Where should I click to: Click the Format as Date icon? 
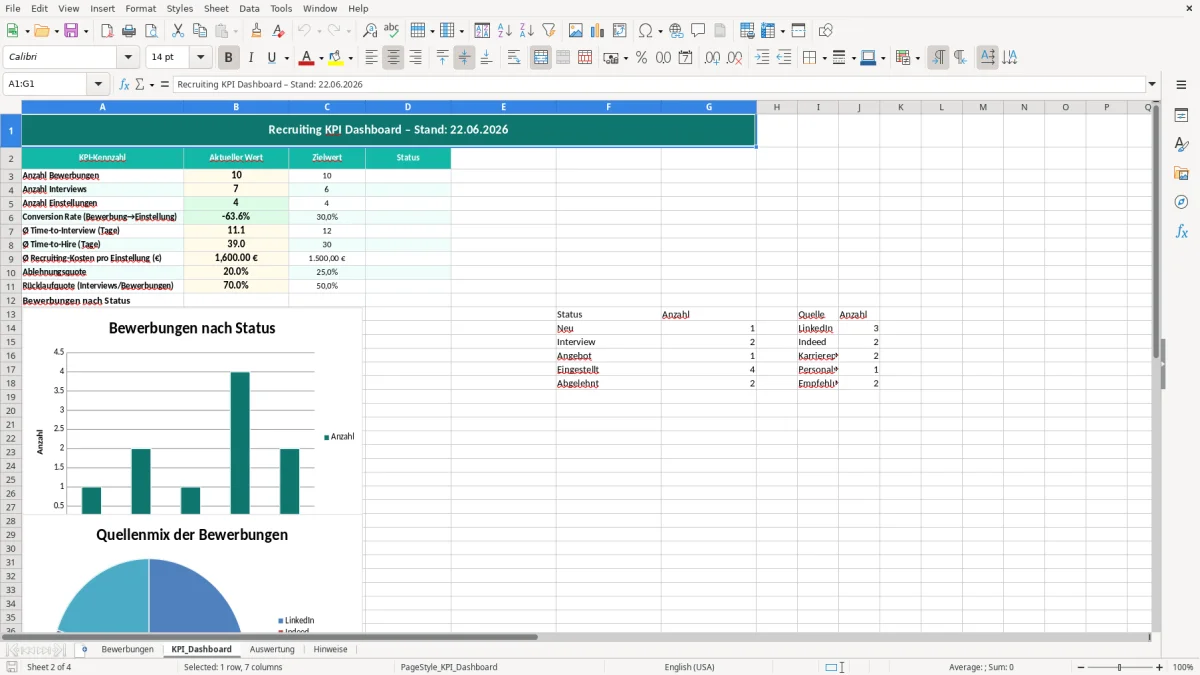[686, 58]
